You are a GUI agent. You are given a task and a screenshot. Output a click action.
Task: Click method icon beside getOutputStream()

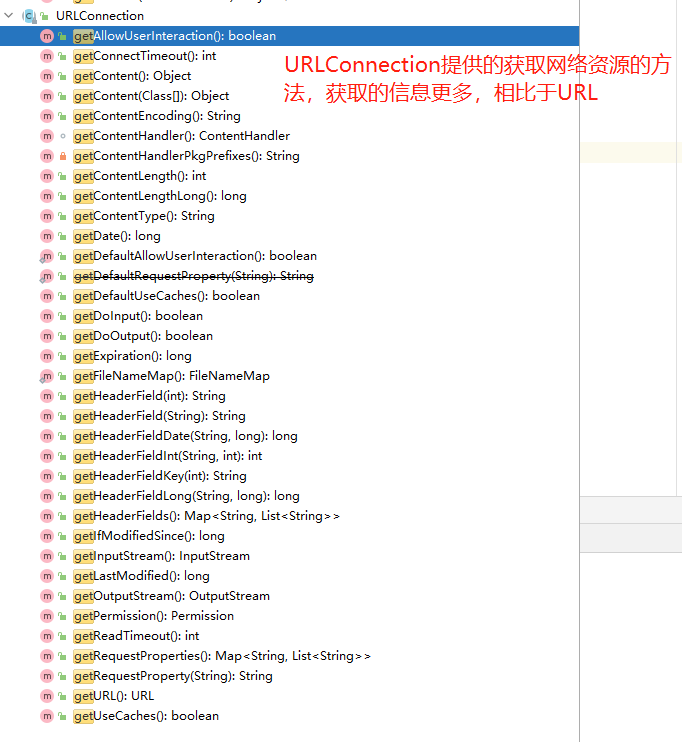[x=47, y=596]
